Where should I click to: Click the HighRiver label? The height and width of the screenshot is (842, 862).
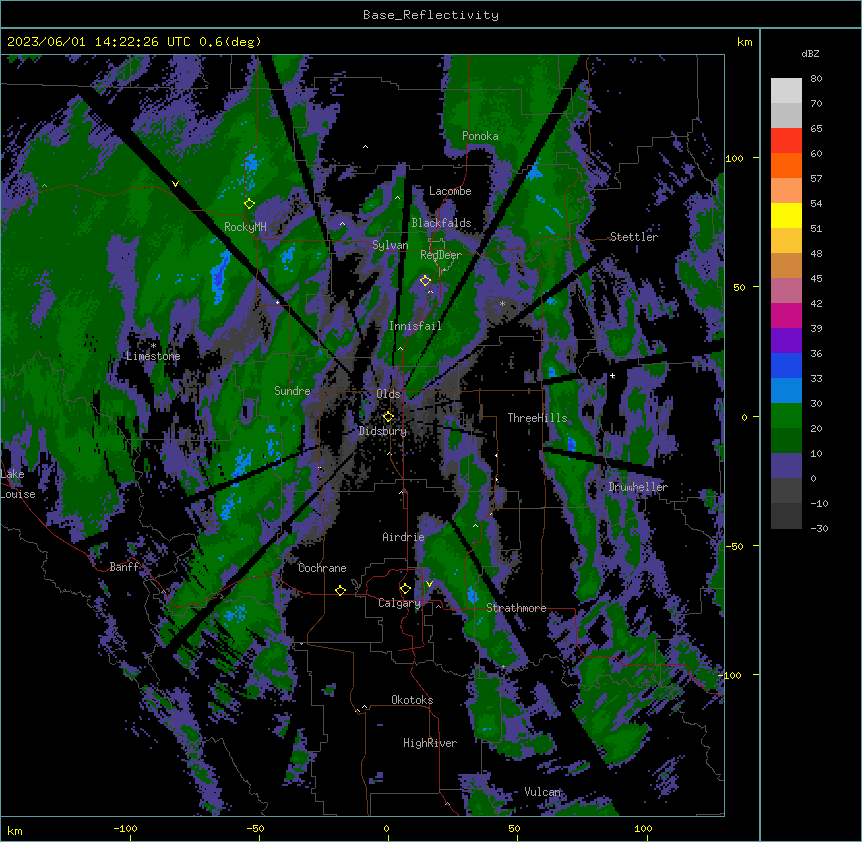point(430,743)
